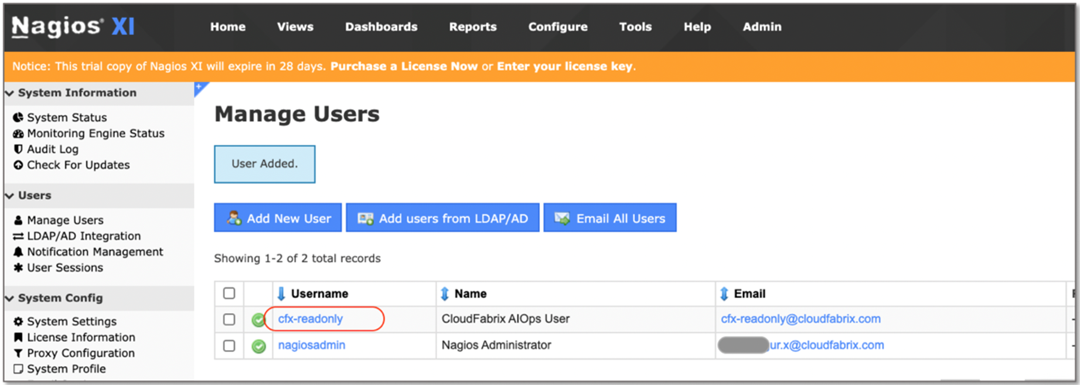Click the User Sessions asterisk icon
1080x385 pixels.
pos(19,268)
